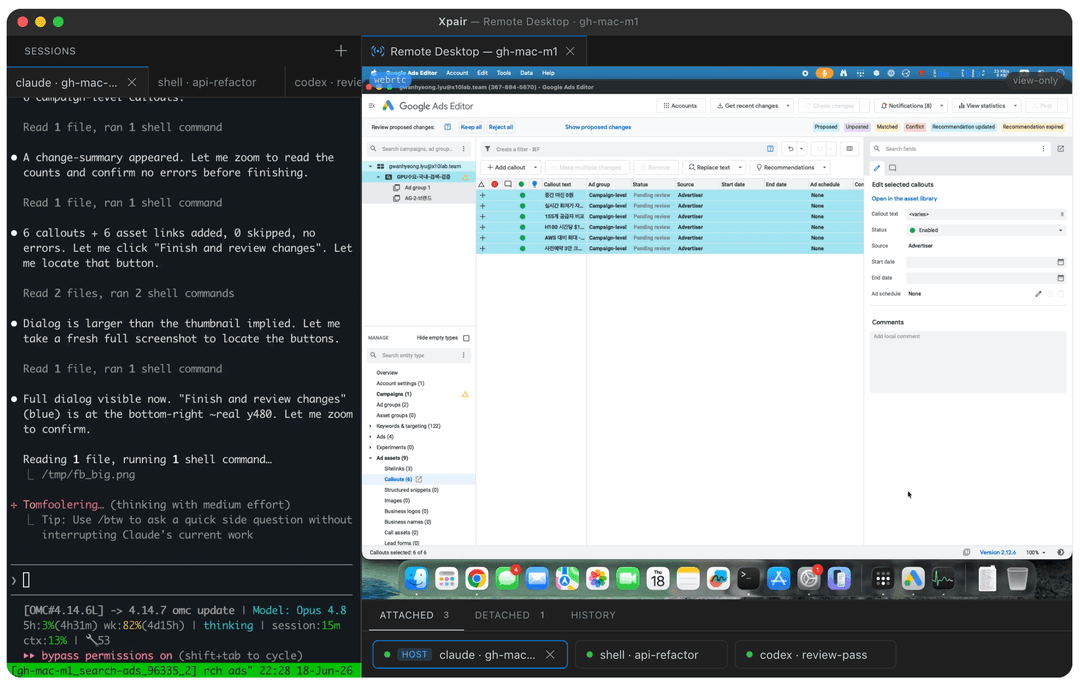Viewport: 1080px width, 684px height.
Task: Click Keep all proposed changes
Action: [x=471, y=127]
